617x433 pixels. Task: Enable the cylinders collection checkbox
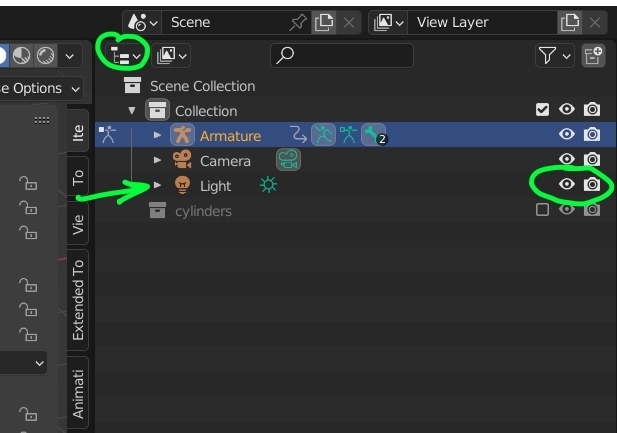(x=542, y=209)
